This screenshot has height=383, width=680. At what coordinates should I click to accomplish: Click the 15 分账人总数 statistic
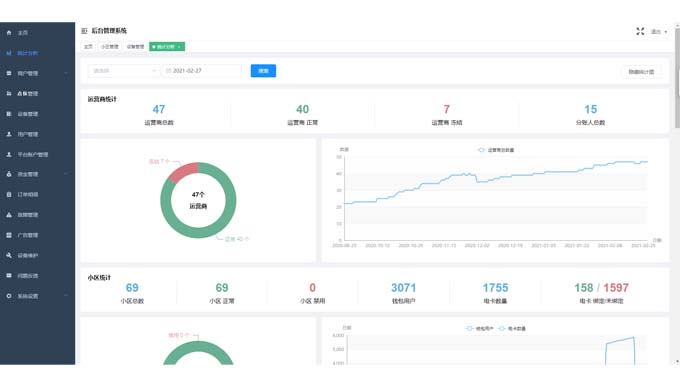(x=590, y=115)
